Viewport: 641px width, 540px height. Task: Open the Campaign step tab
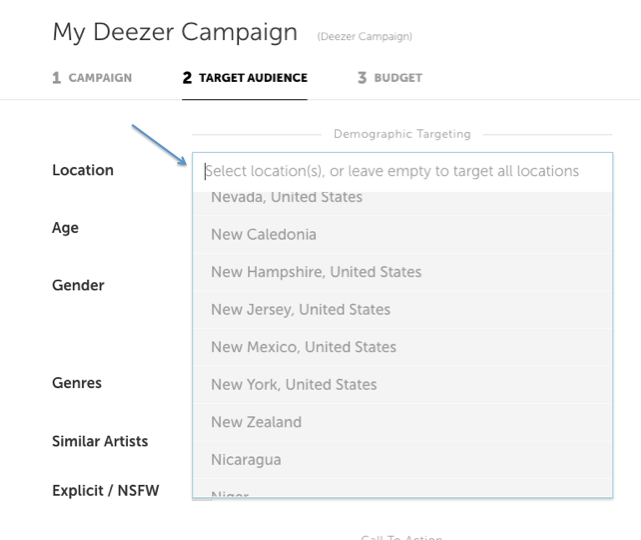point(92,78)
